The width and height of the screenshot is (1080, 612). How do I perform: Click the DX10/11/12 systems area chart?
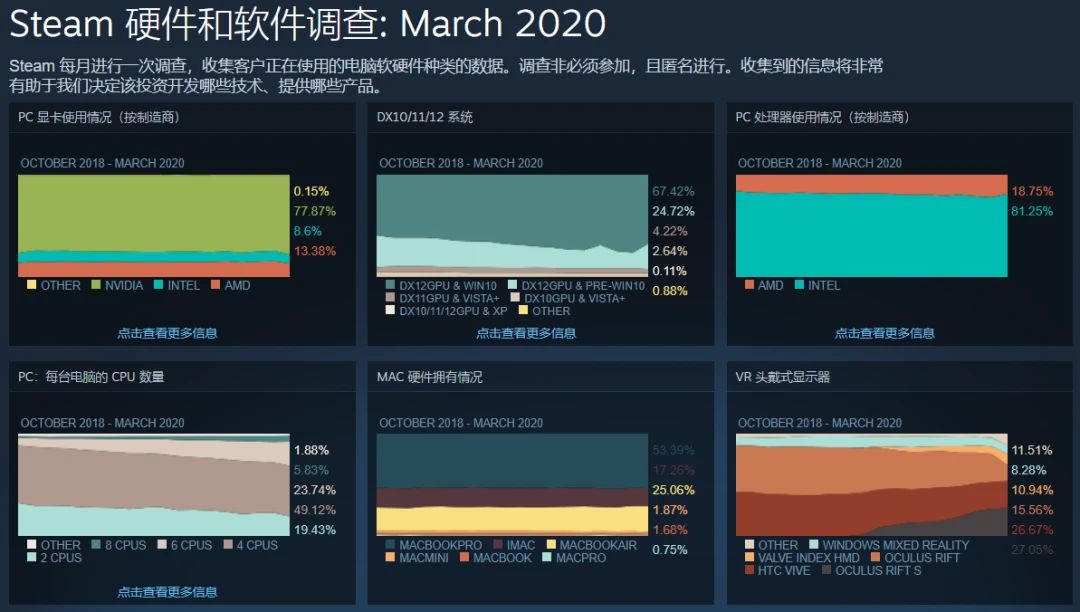(x=512, y=226)
